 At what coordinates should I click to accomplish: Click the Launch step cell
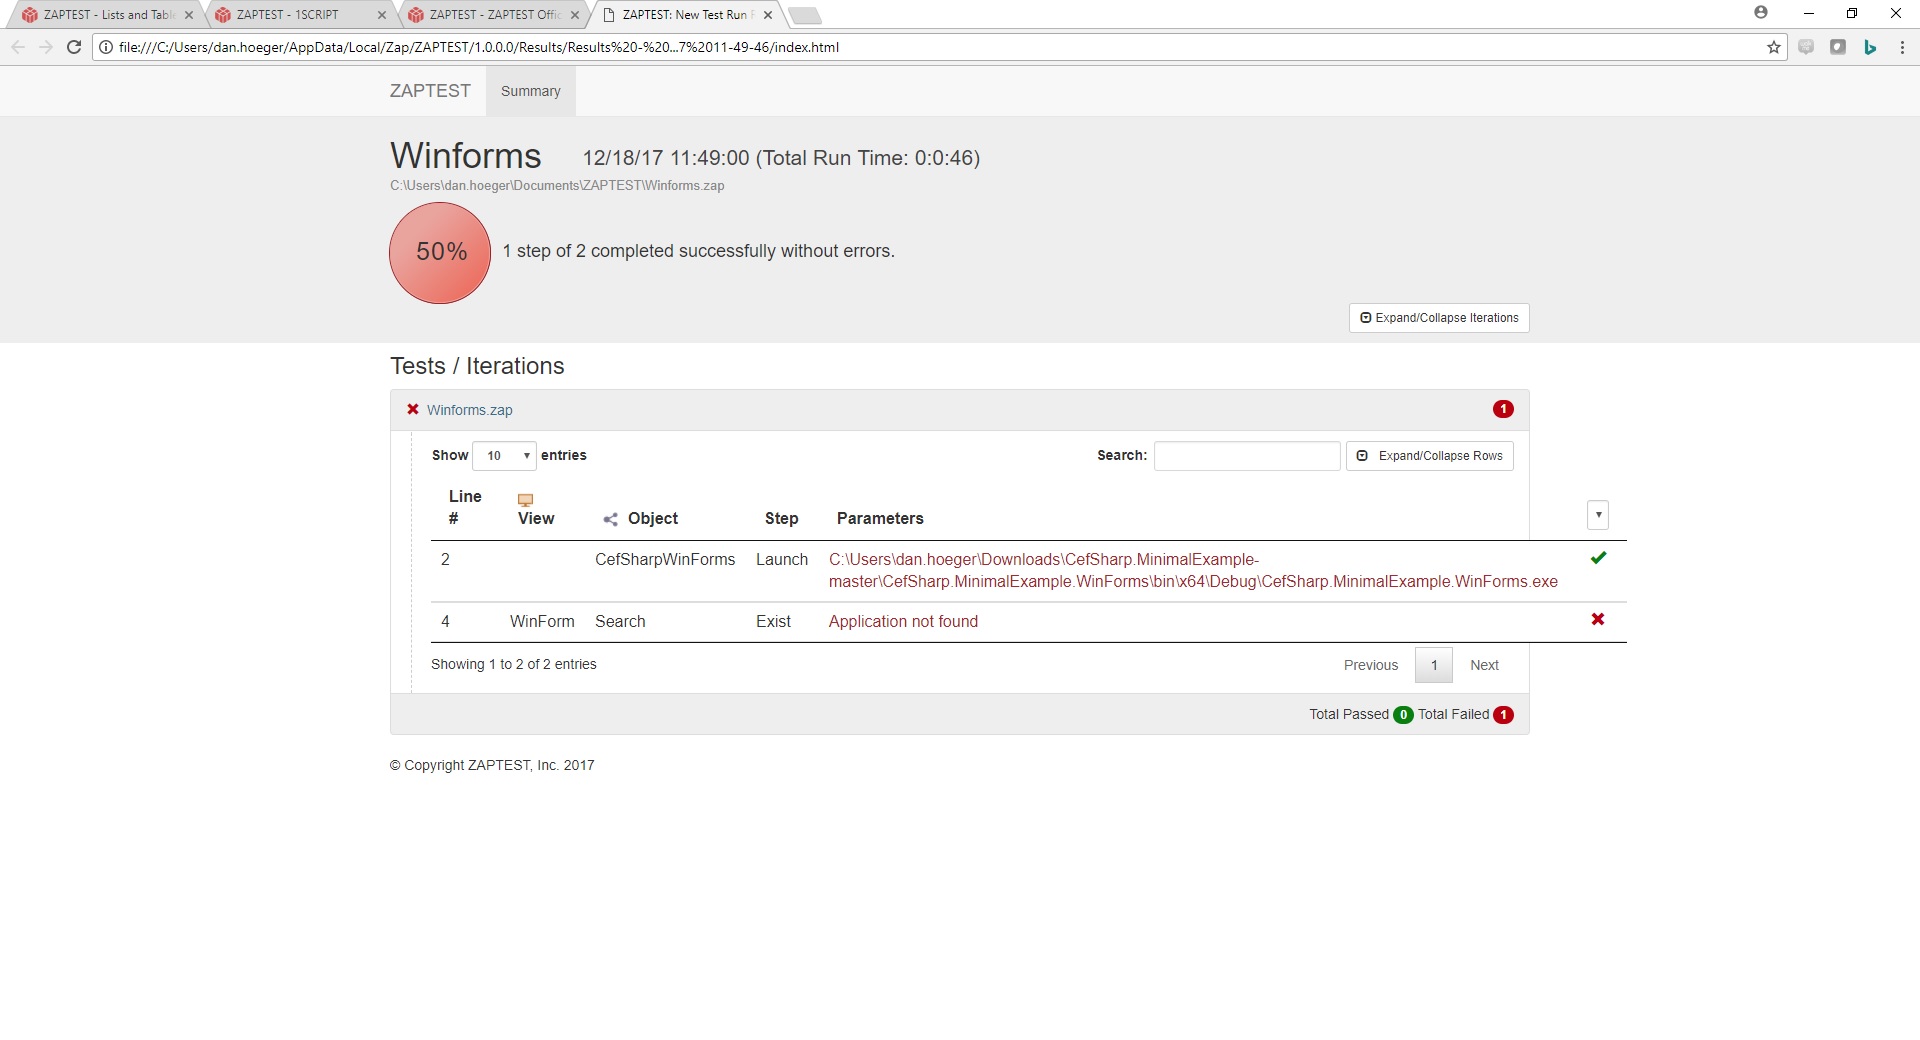pyautogui.click(x=782, y=560)
